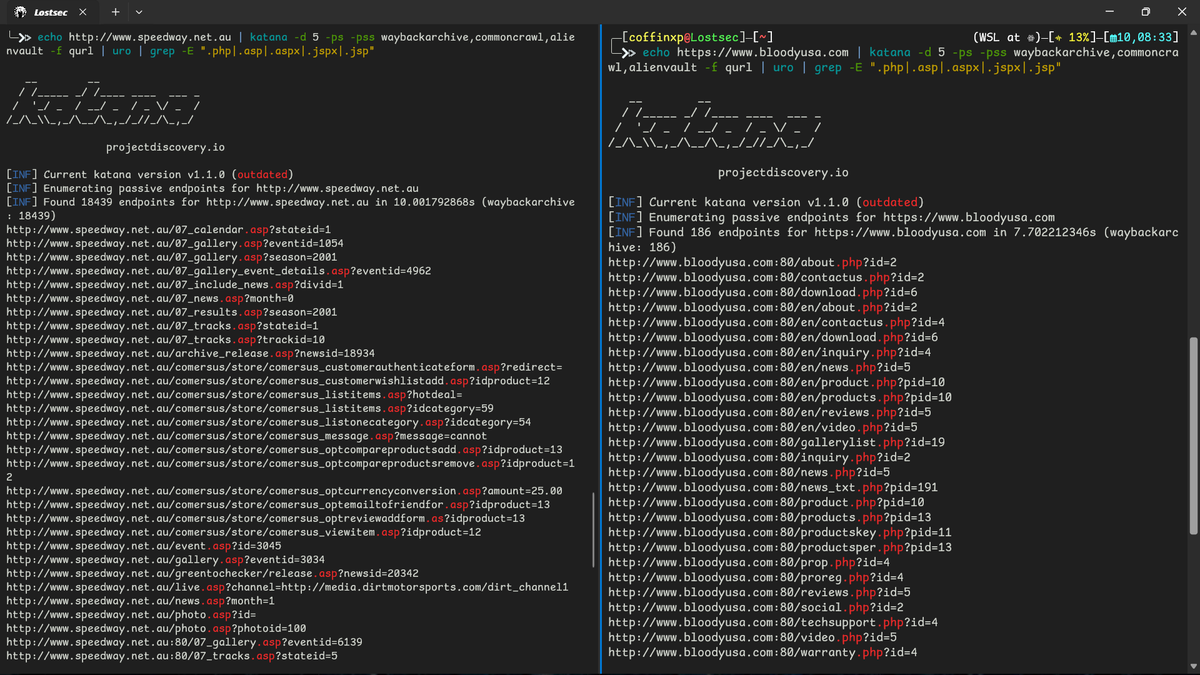This screenshot has height=675, width=1200.
Task: Click the bloodyusa en/product.php?pid=10 URL
Action: pos(777,382)
